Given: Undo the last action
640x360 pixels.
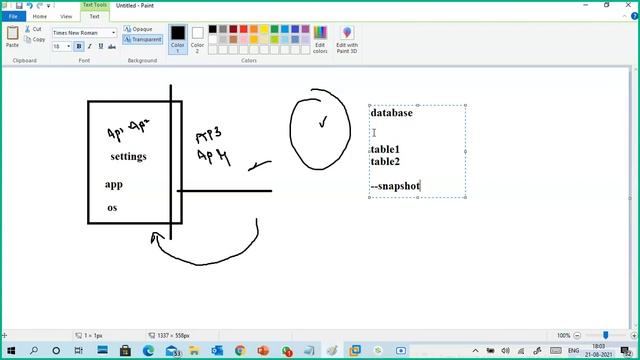Looking at the screenshot, I should point(29,5).
